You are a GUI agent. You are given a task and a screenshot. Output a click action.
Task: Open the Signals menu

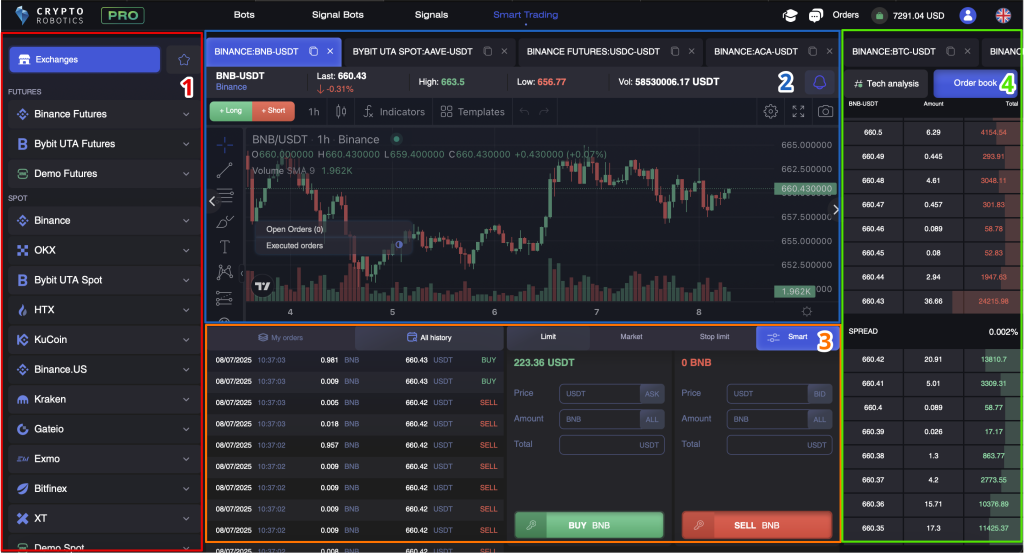click(x=431, y=14)
